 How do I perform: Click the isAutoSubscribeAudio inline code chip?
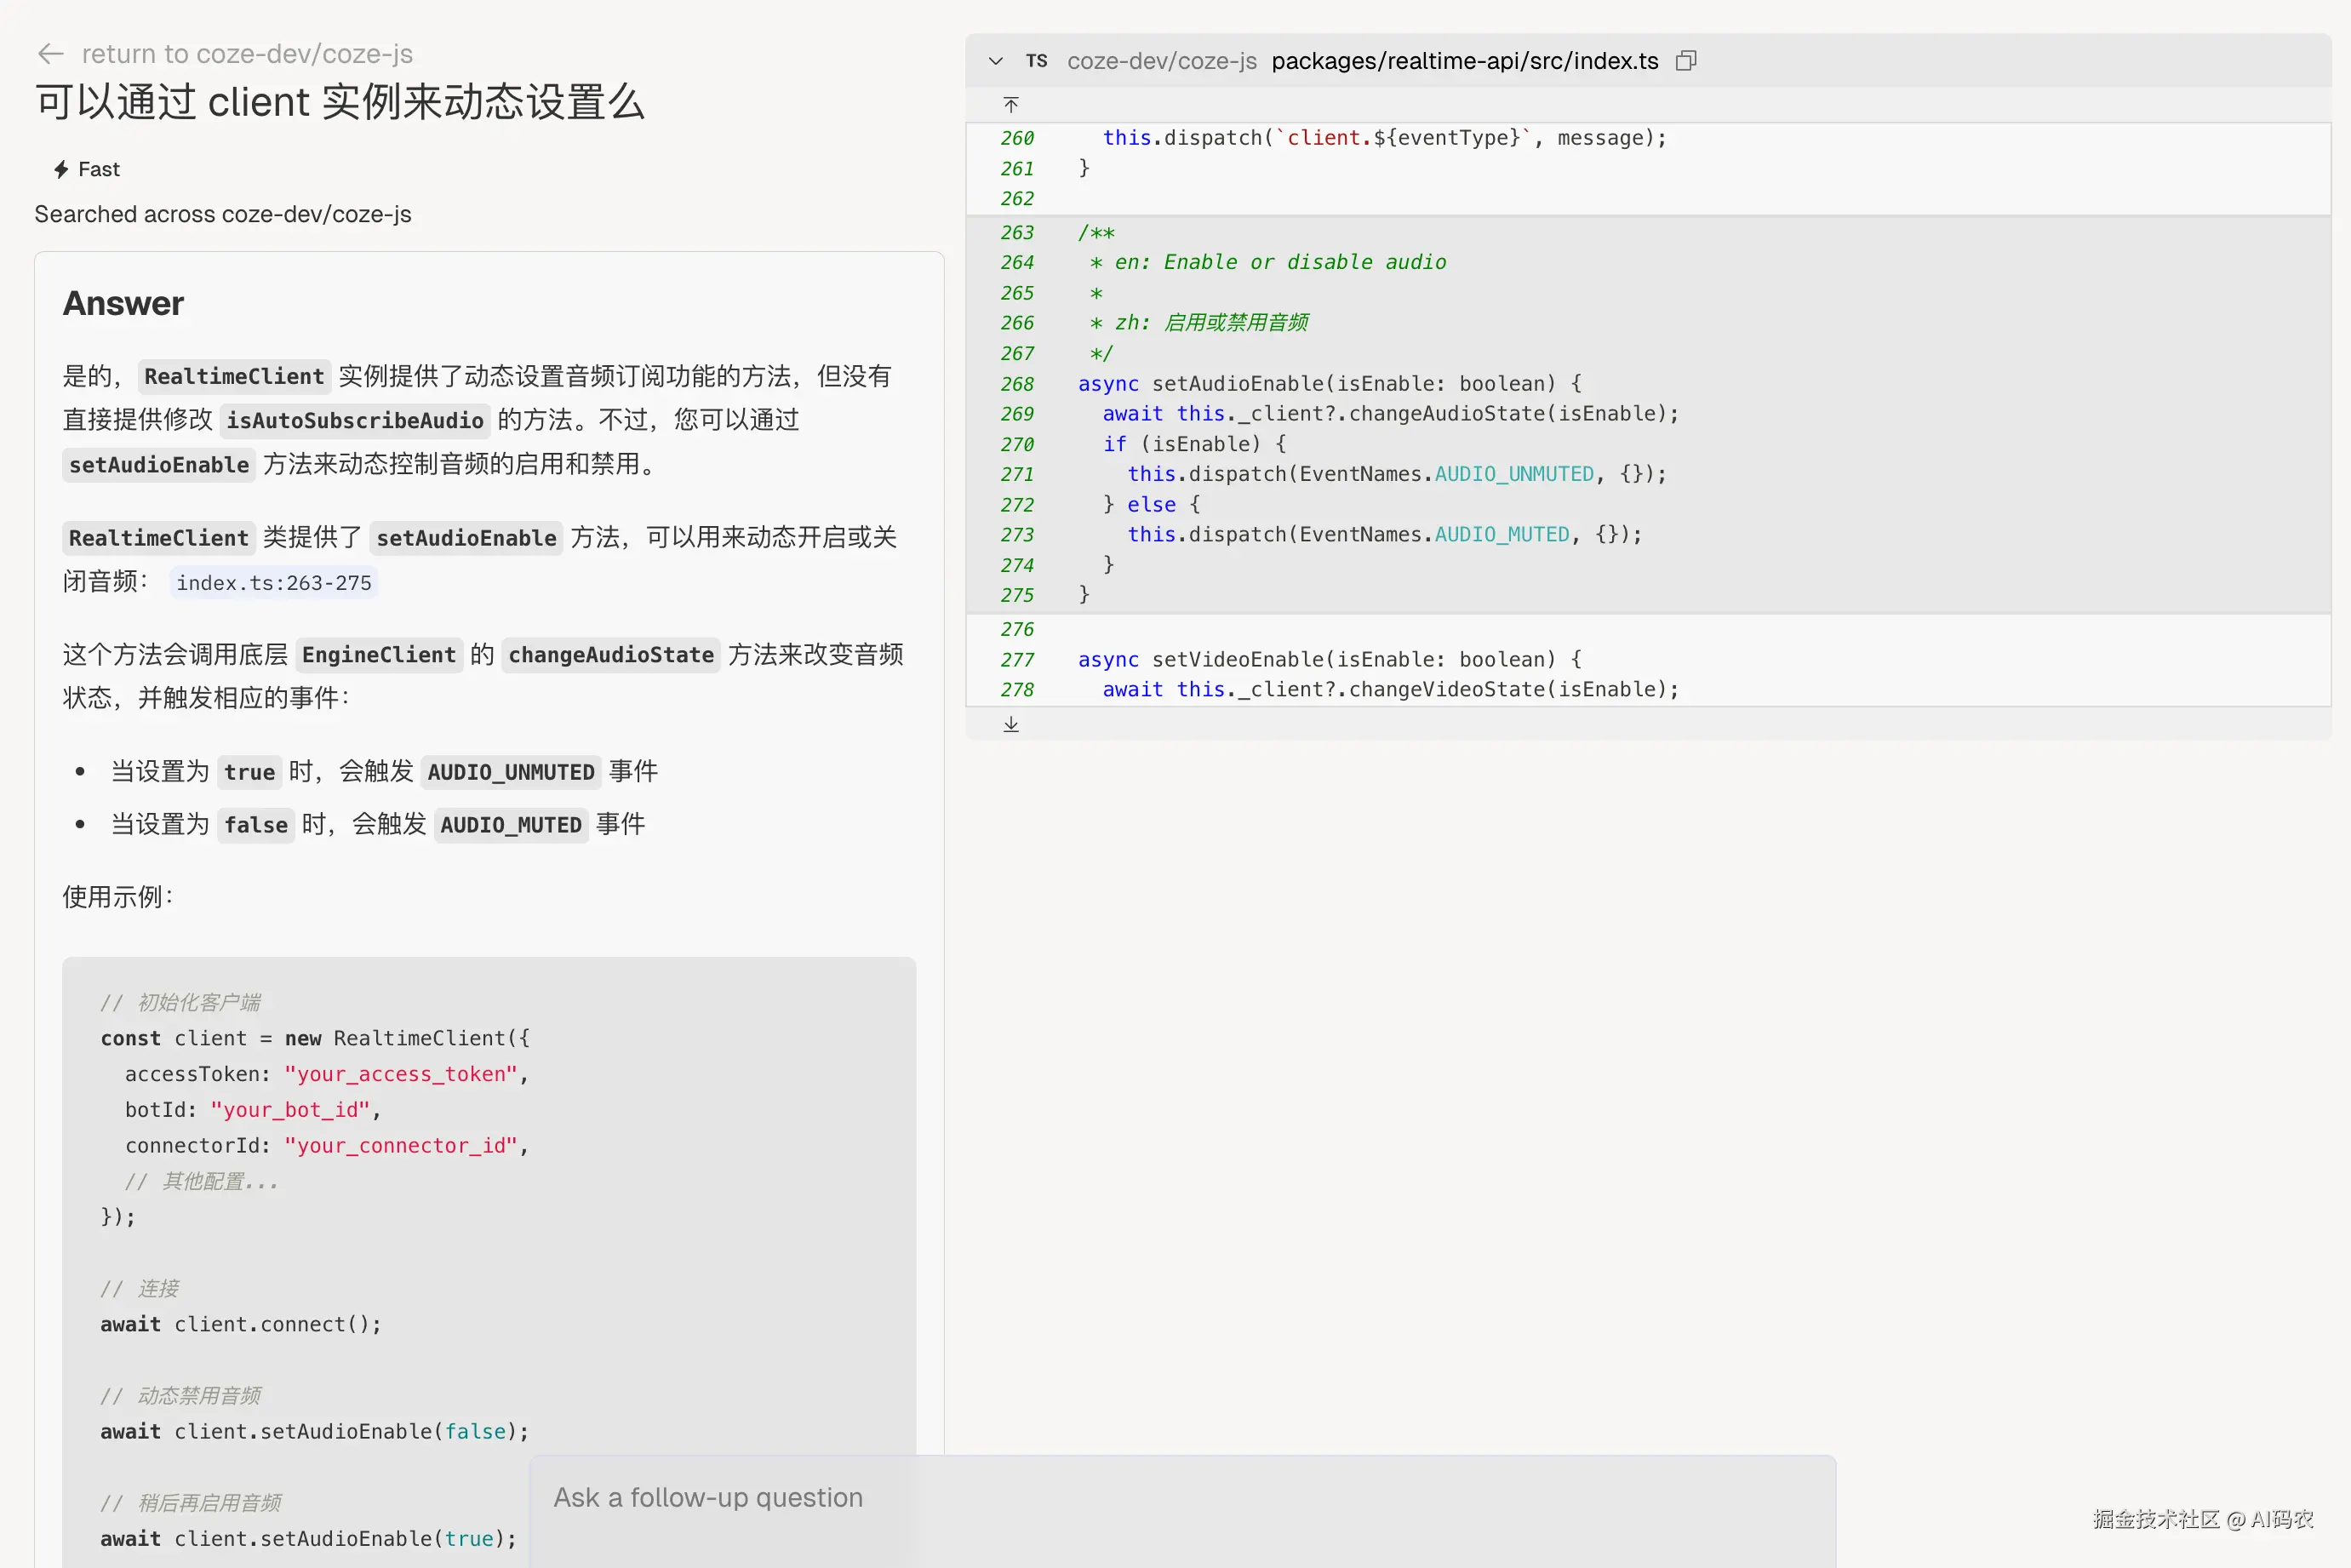355,421
